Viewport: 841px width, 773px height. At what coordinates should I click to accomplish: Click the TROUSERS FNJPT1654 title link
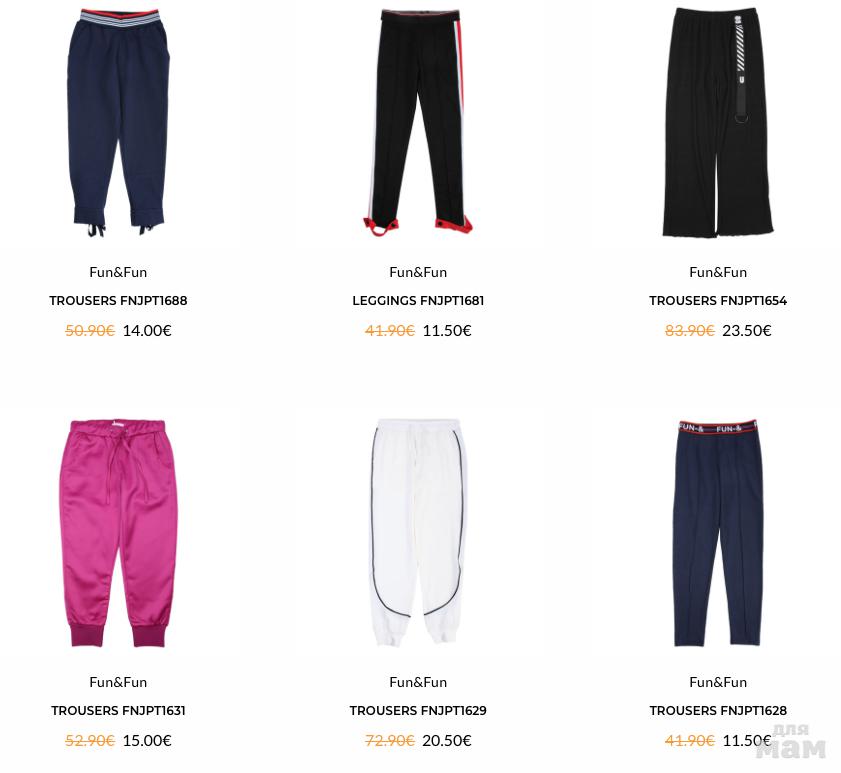click(718, 300)
